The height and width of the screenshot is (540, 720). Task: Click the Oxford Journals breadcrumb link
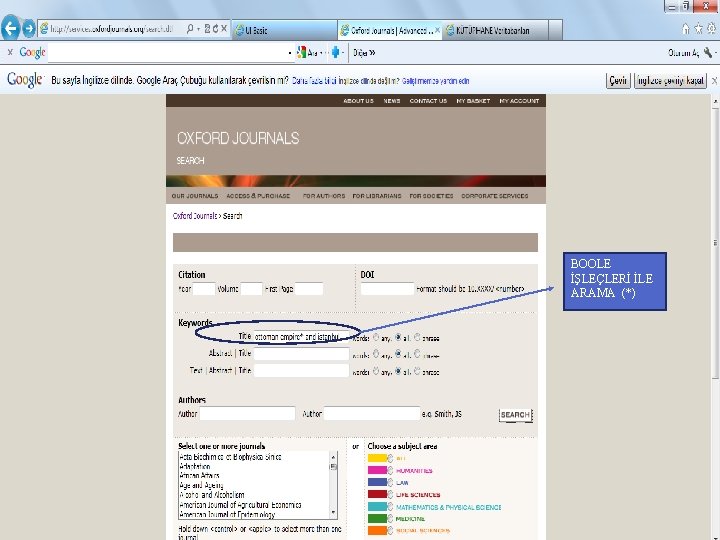click(195, 216)
